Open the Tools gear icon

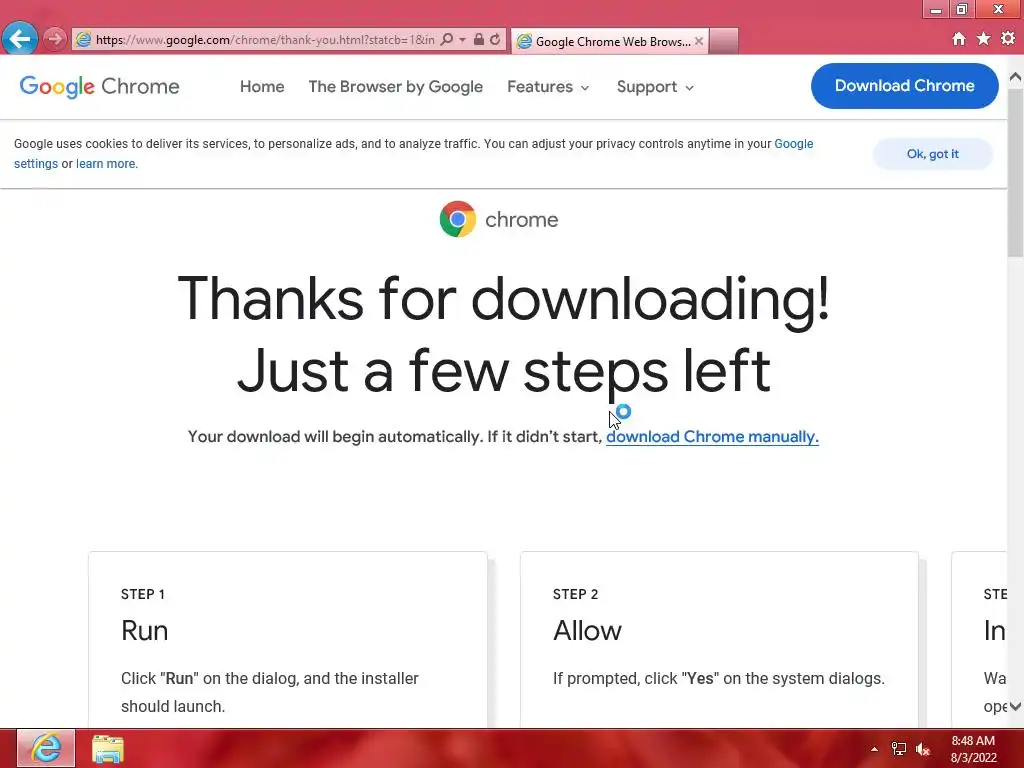[x=1008, y=39]
